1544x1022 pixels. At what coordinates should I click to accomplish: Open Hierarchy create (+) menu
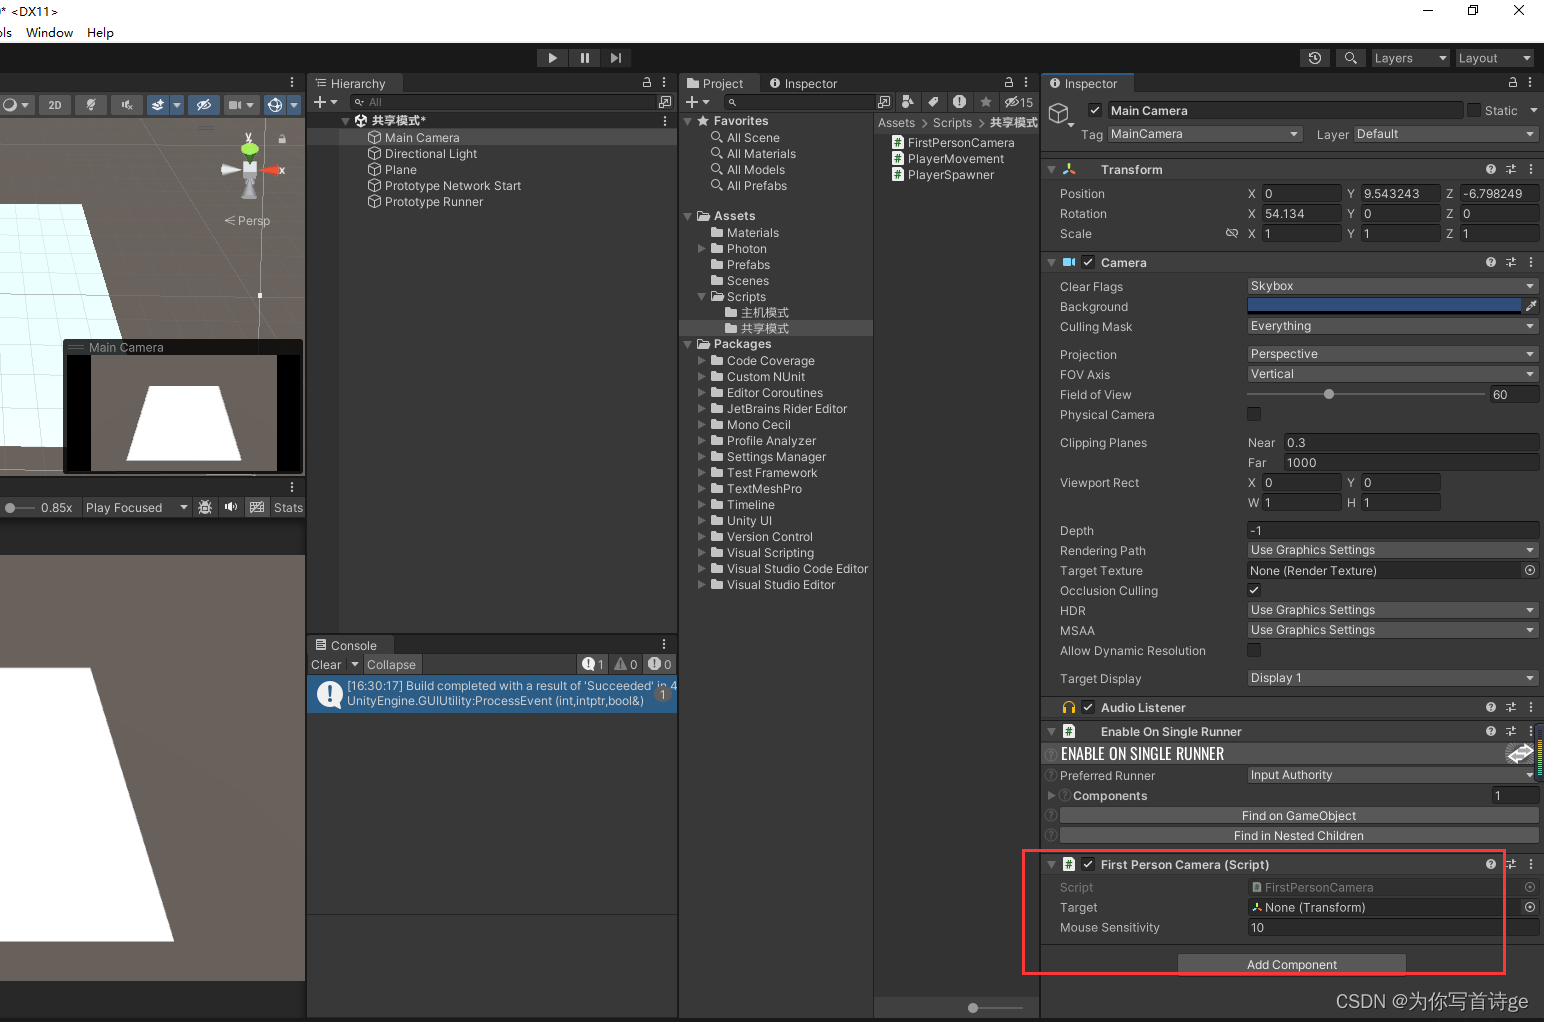click(326, 102)
